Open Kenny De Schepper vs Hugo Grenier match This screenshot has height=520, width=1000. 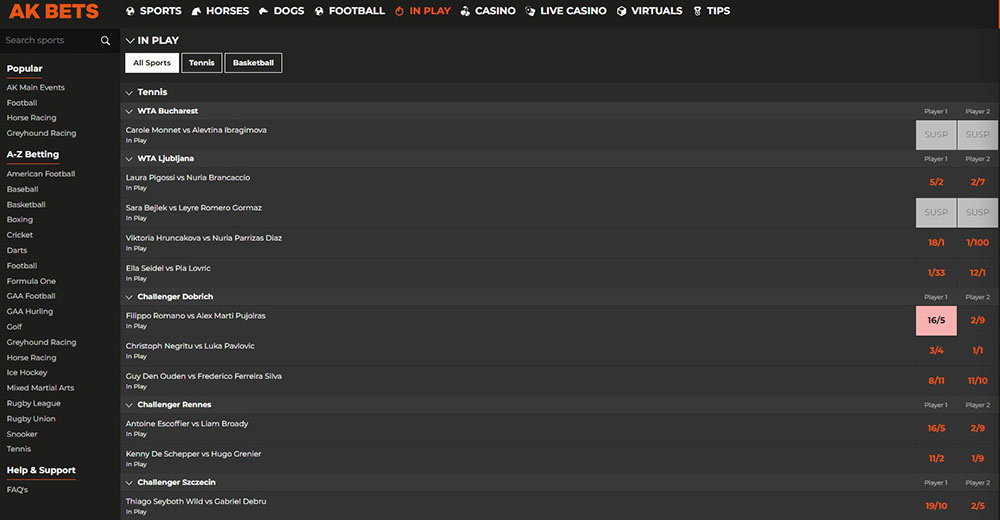coord(193,454)
